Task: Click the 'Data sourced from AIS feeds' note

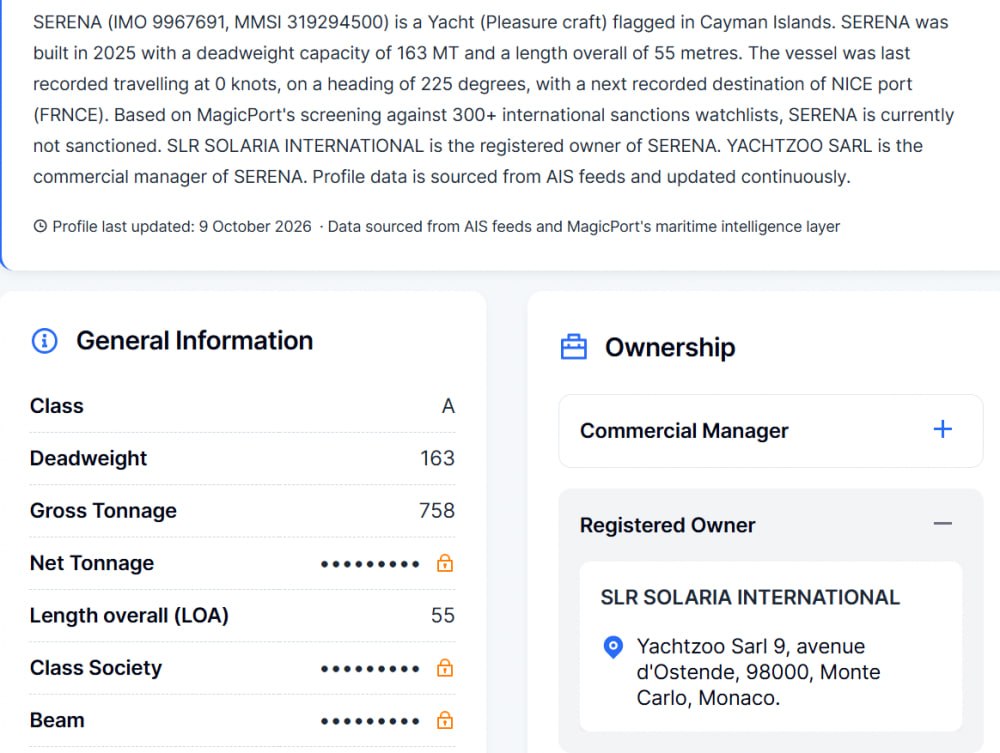Action: coord(584,226)
